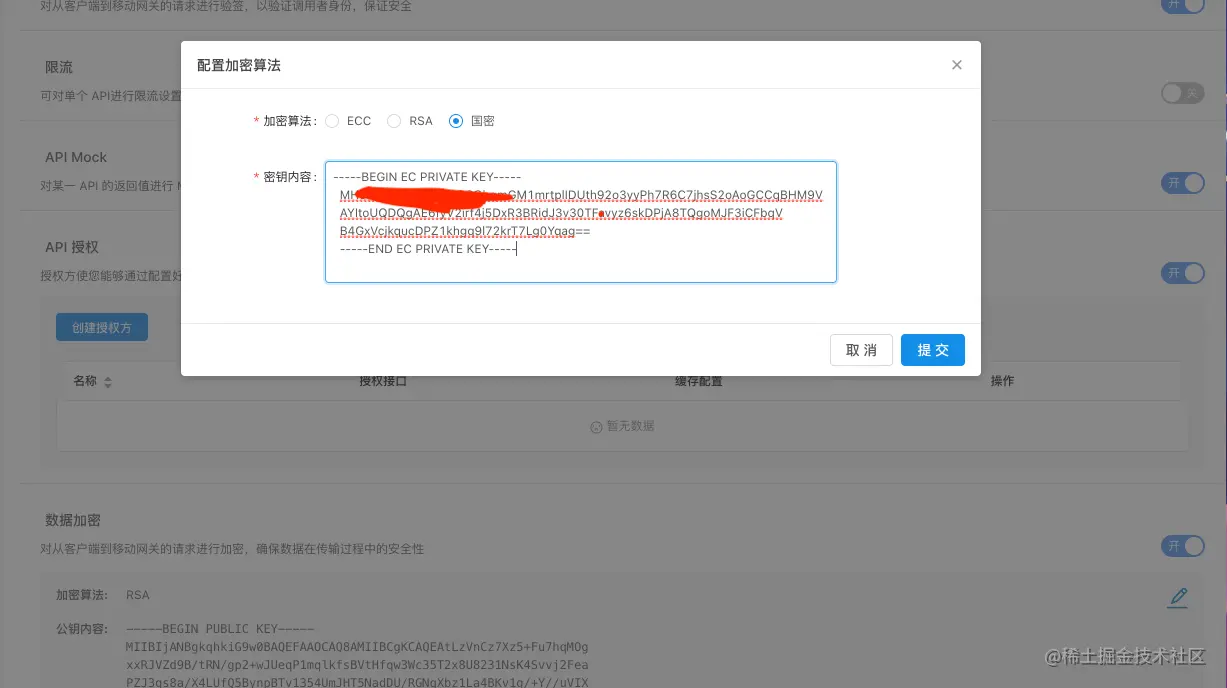This screenshot has height=688, width=1227.
Task: Click the 操作 column header
Action: (x=1002, y=381)
